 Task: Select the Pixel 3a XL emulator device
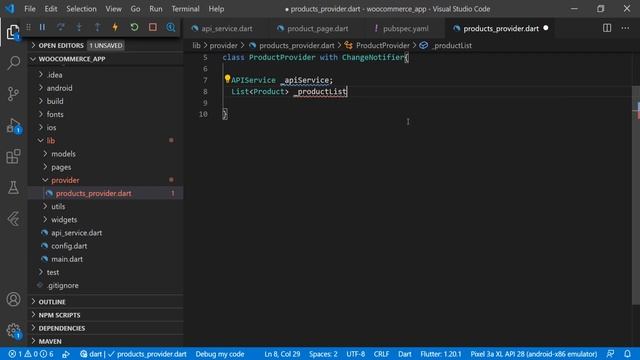pyautogui.click(x=533, y=354)
